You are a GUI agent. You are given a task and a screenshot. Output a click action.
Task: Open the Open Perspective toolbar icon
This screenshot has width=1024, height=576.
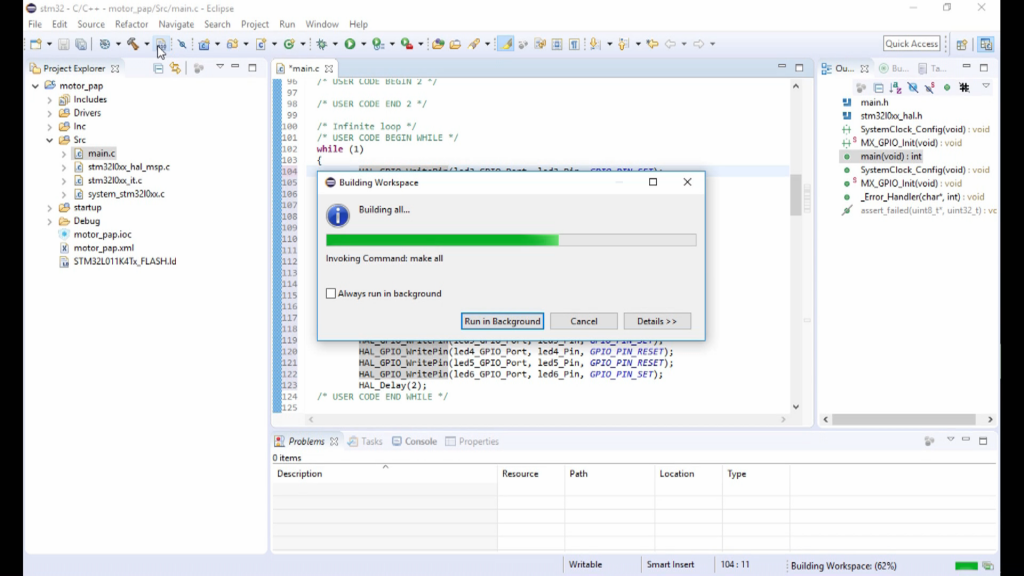[x=962, y=44]
